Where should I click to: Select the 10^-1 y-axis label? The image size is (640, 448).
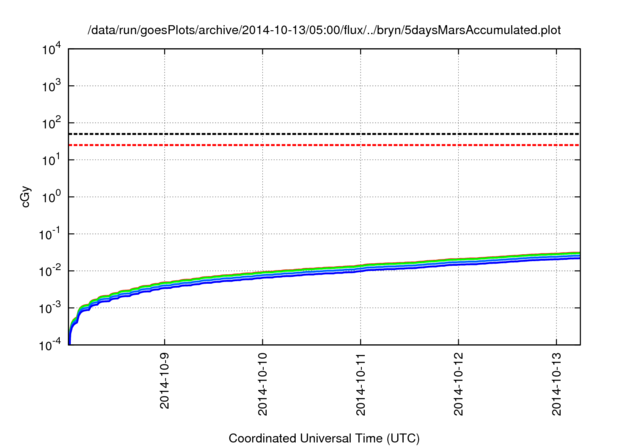[50, 235]
